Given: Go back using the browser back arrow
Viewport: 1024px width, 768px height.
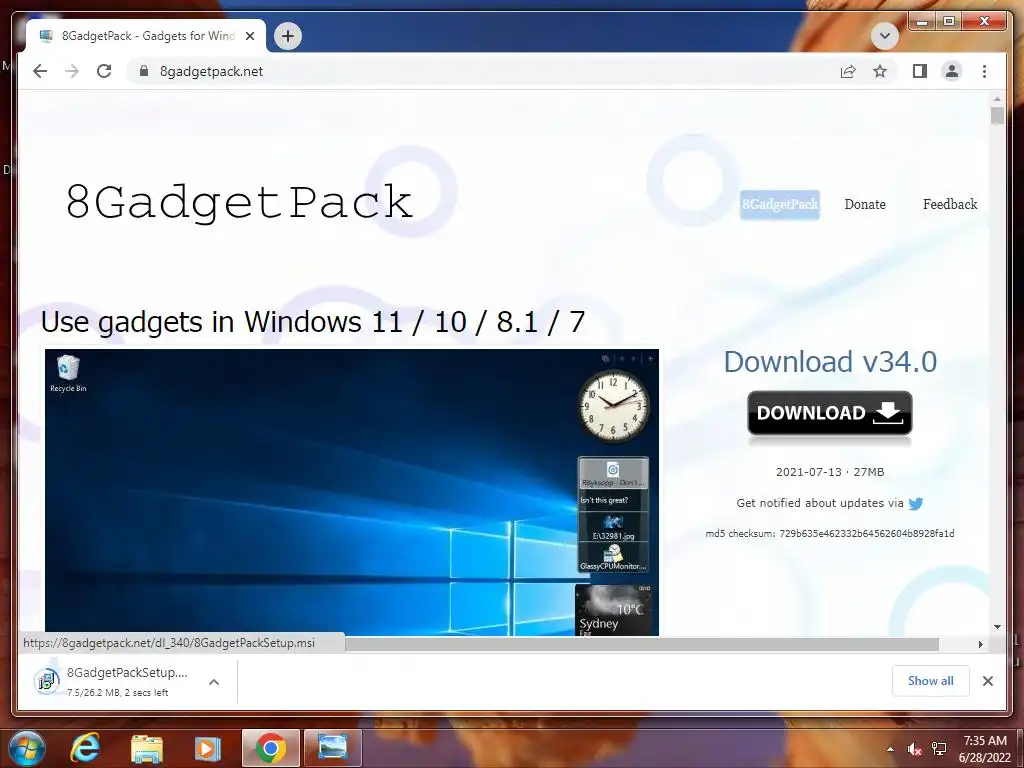Looking at the screenshot, I should click(x=40, y=71).
